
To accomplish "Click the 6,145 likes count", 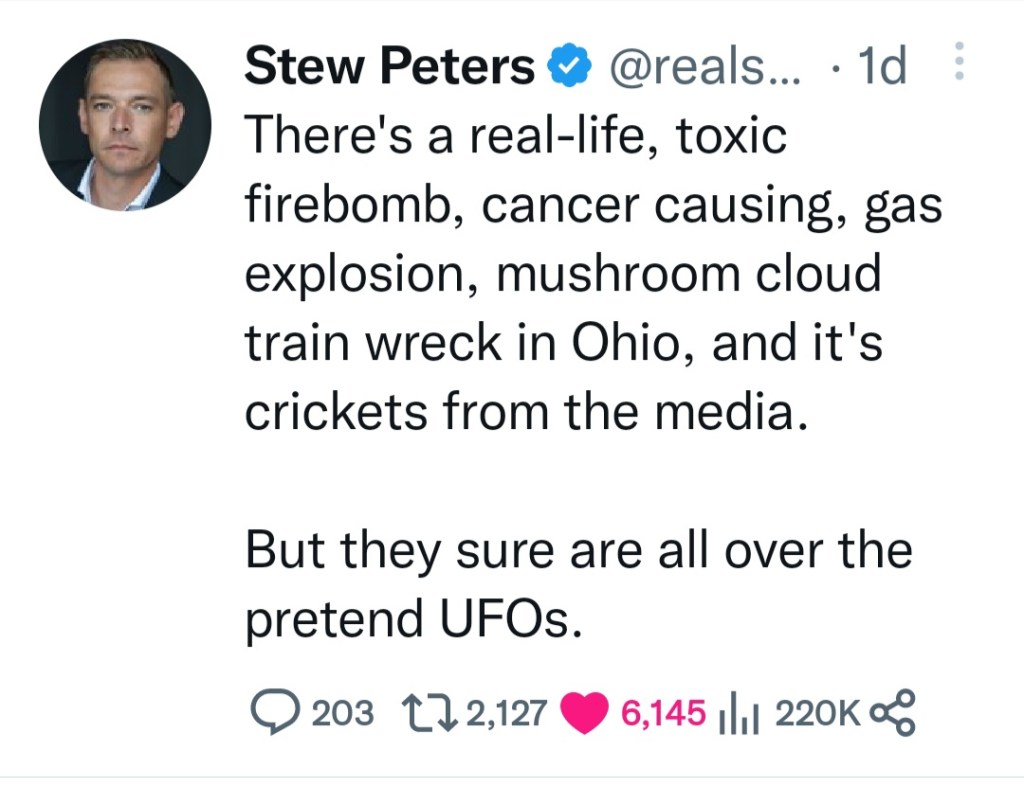I will click(663, 713).
